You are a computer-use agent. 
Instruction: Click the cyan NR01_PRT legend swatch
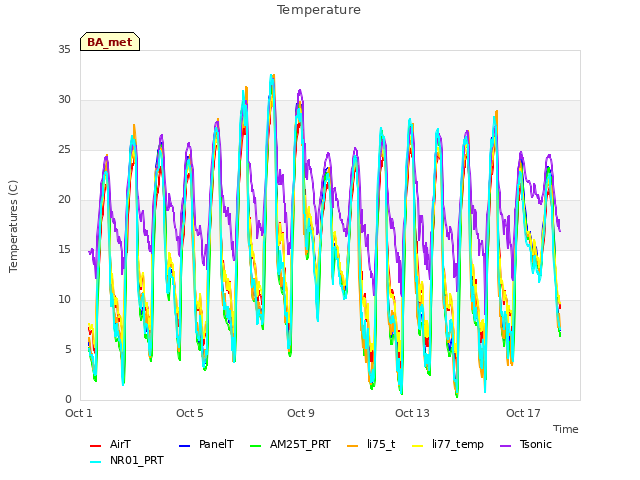pos(96,462)
